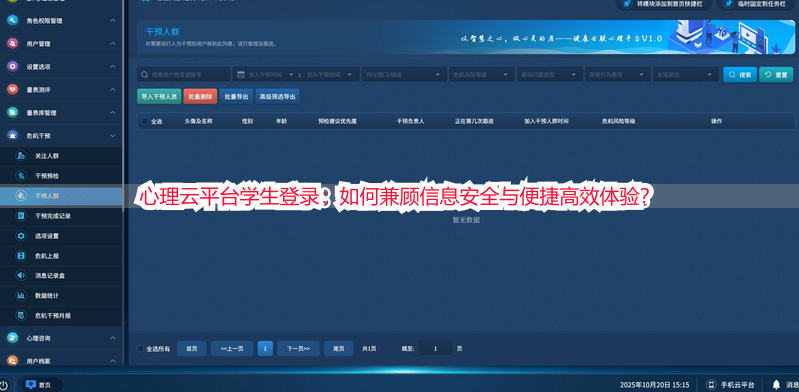Click the power icon in taskbar
This screenshot has width=799, height=392.
pos(3,385)
